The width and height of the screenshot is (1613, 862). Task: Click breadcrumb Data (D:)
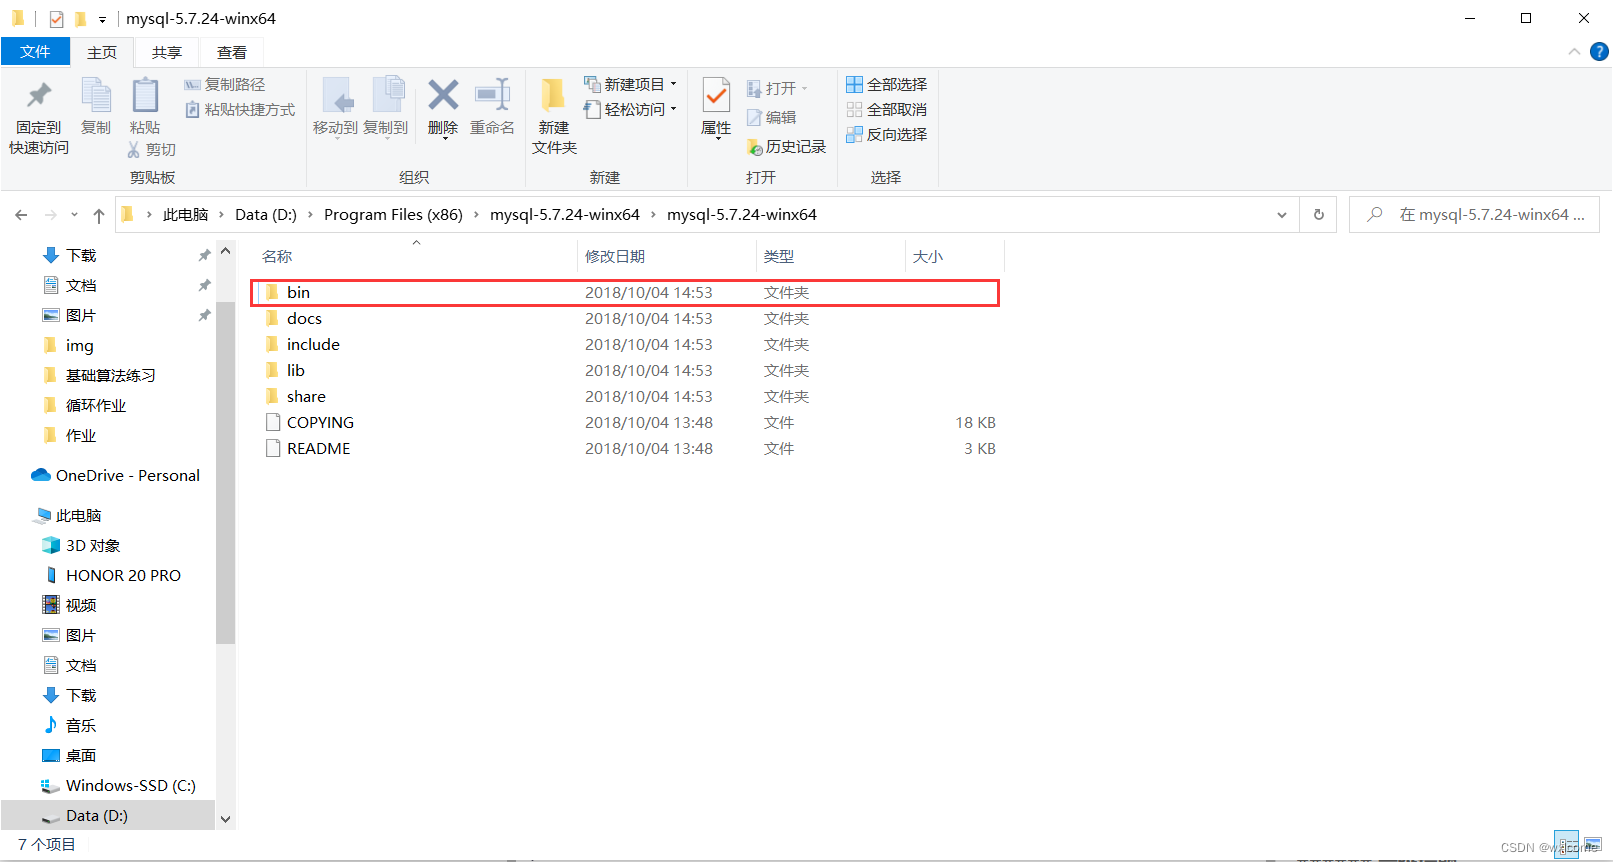click(266, 215)
